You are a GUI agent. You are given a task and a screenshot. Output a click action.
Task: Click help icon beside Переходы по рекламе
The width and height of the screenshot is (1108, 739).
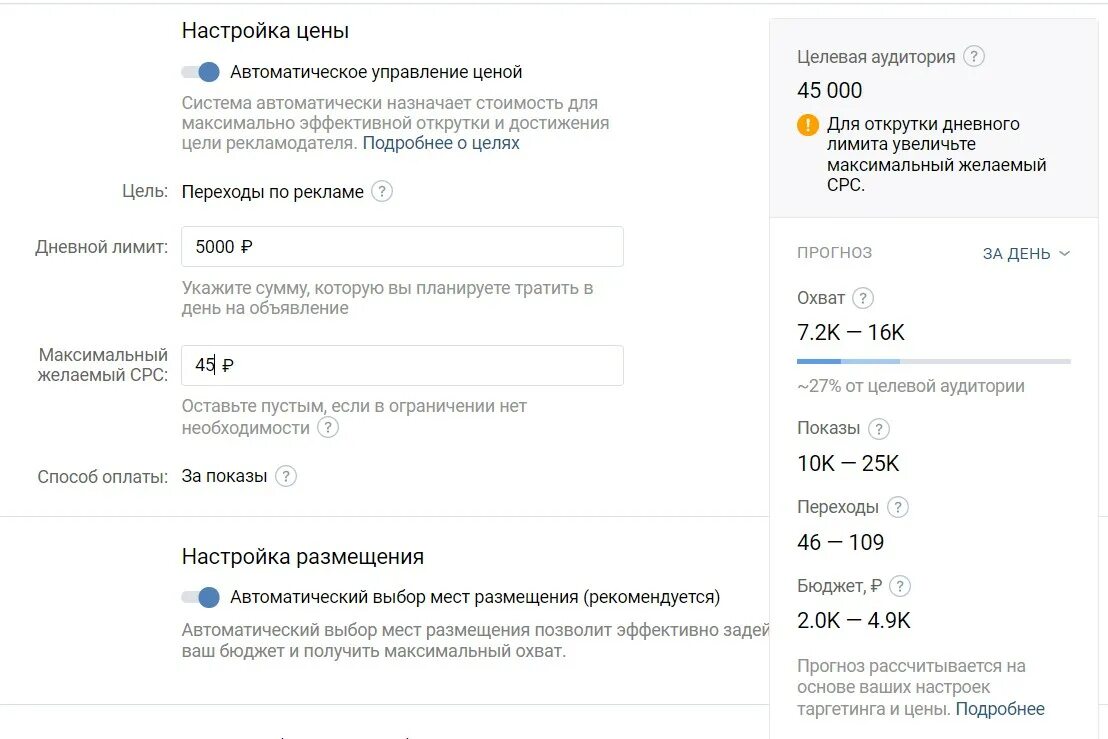(382, 191)
